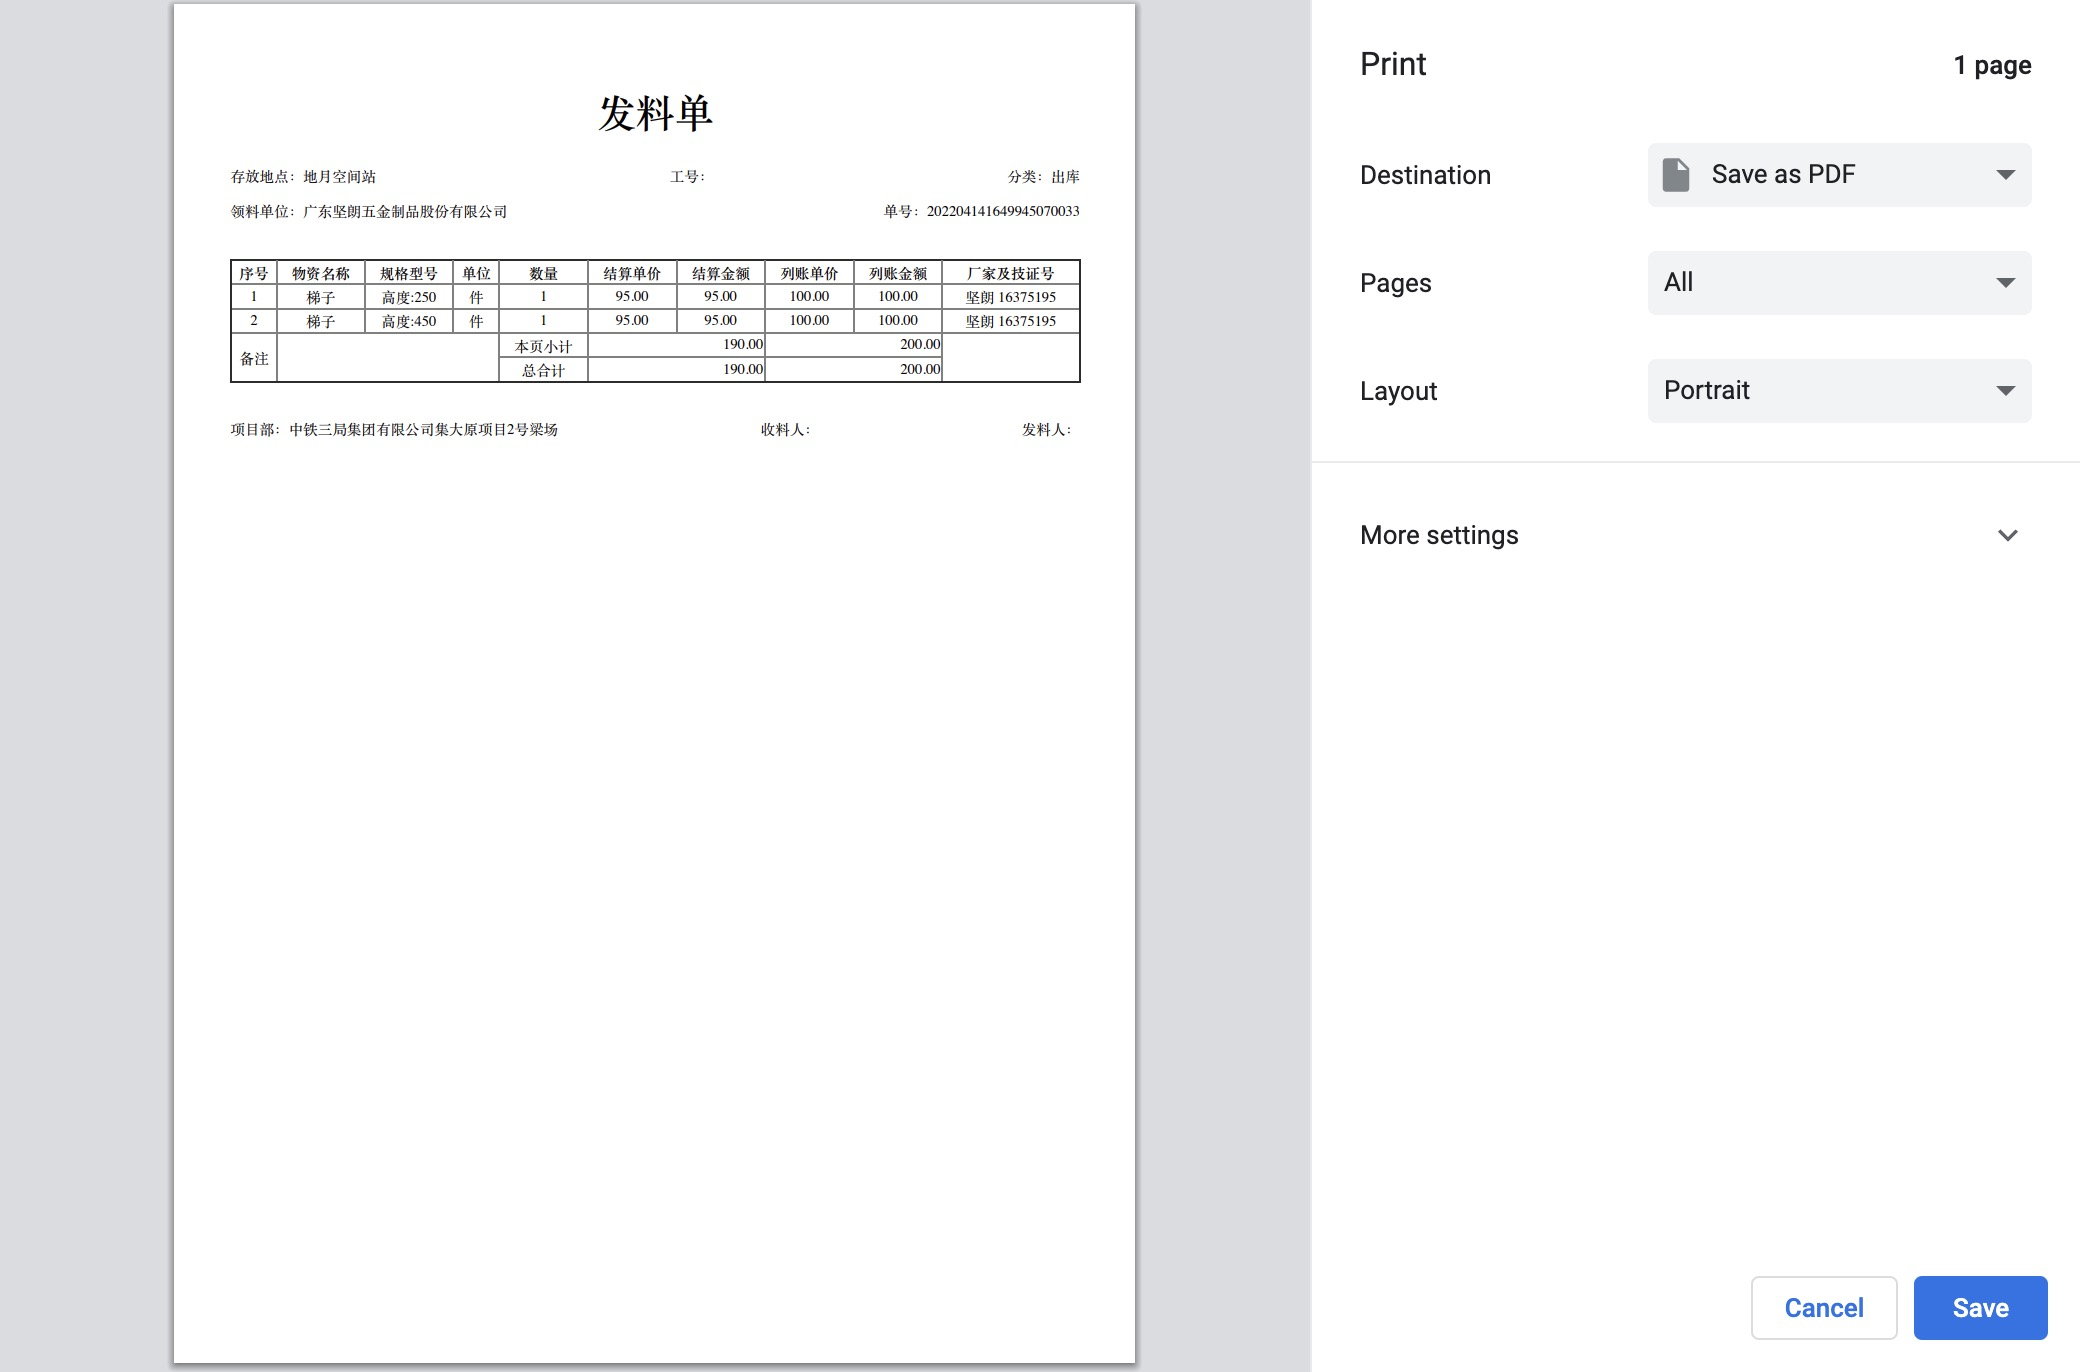Click the 结算金额 column header

tap(720, 273)
